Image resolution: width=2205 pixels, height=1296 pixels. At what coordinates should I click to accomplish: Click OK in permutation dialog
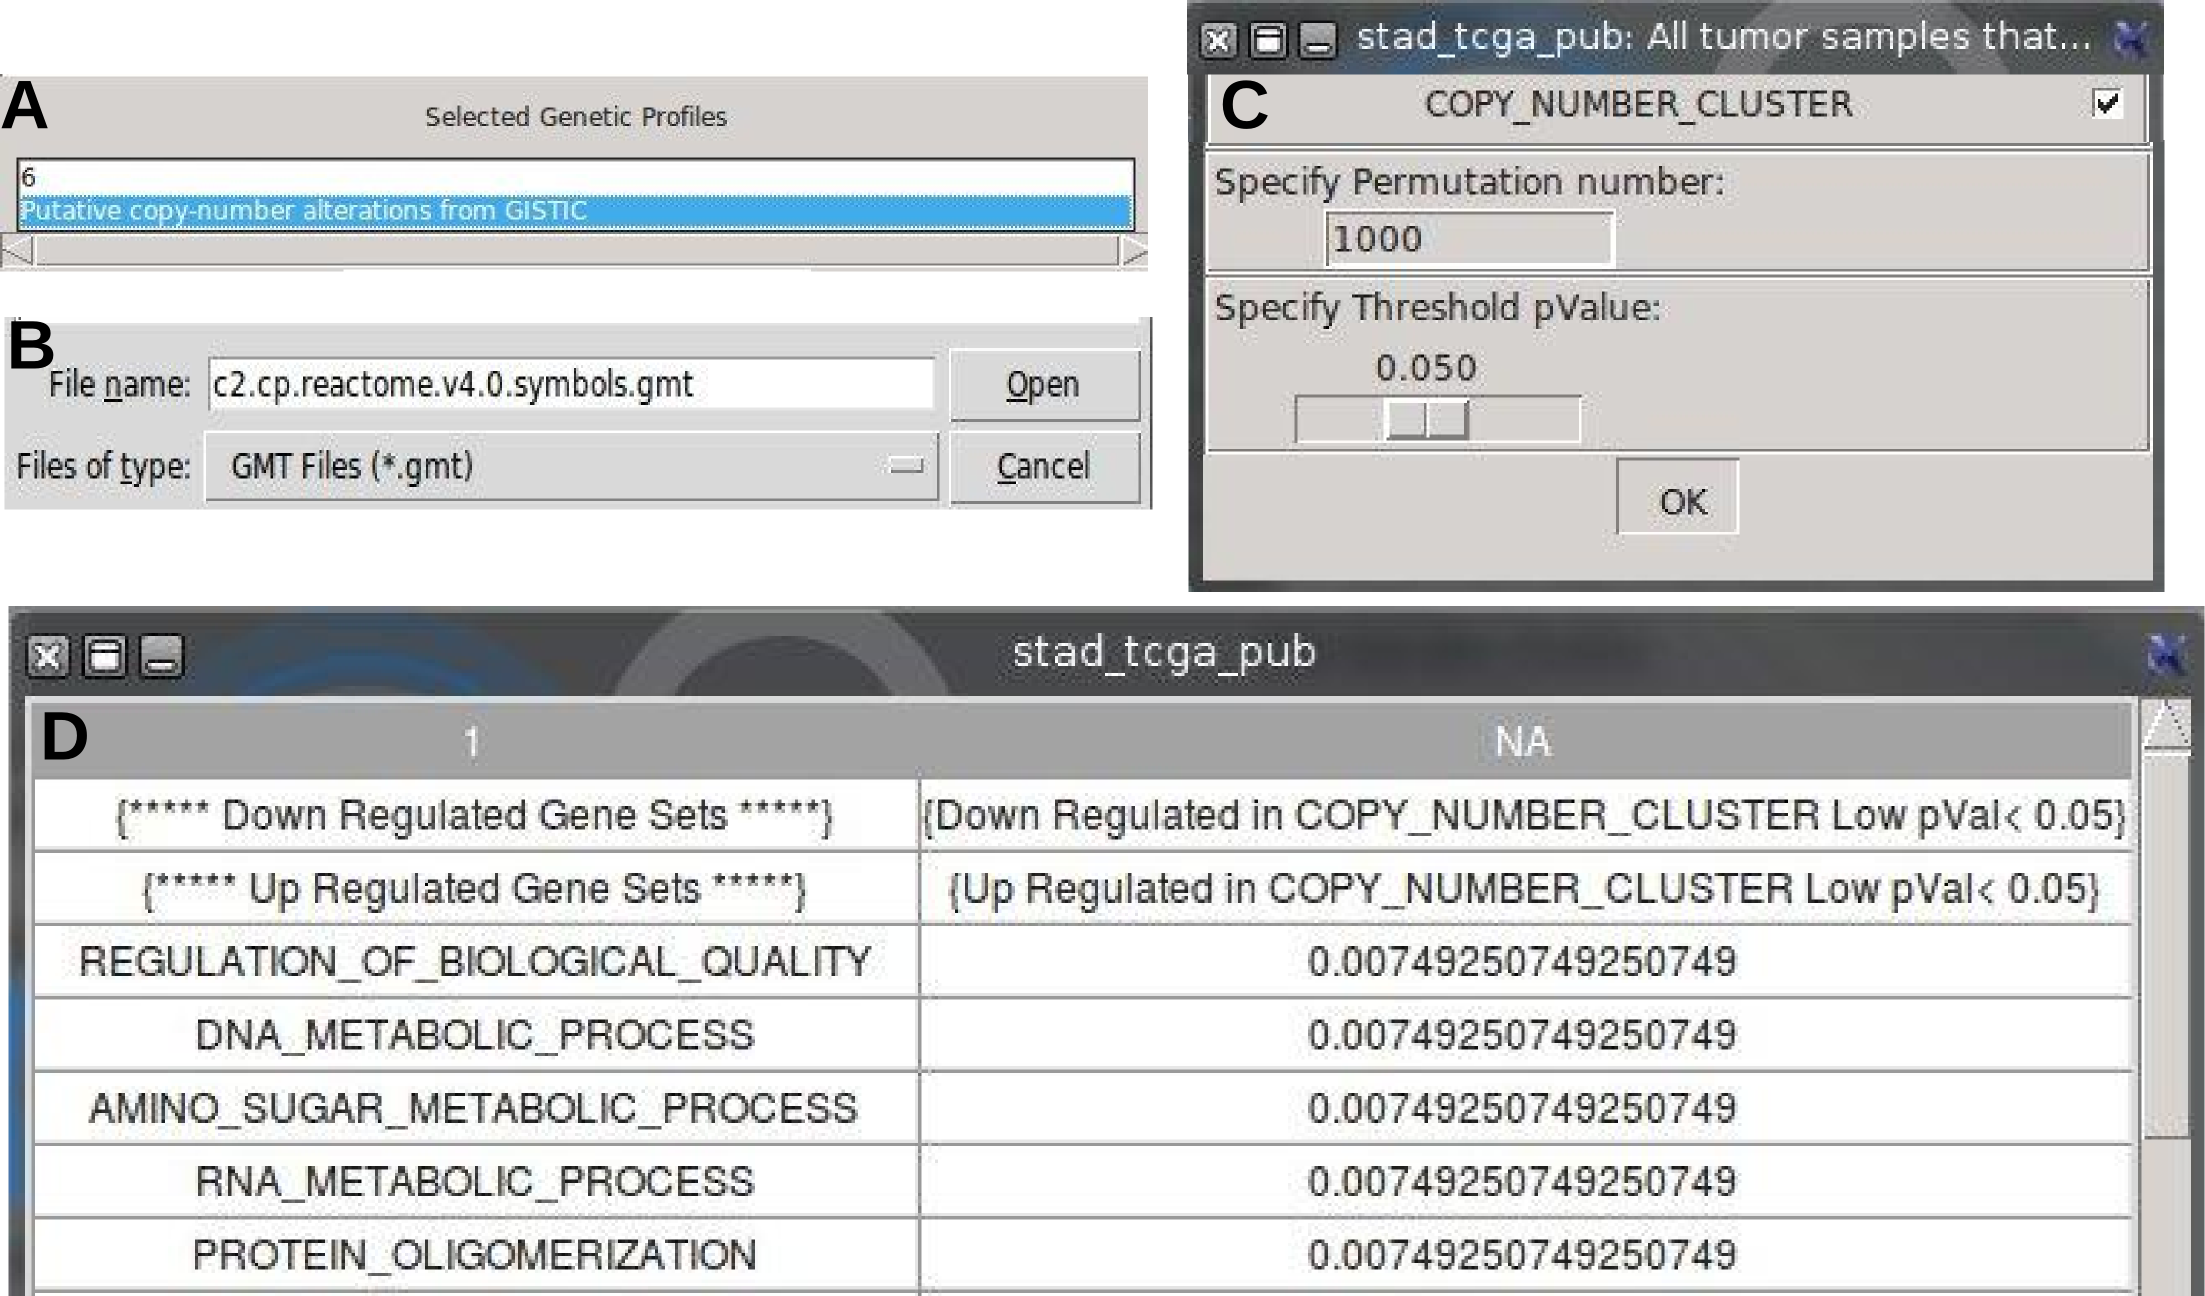(1677, 498)
